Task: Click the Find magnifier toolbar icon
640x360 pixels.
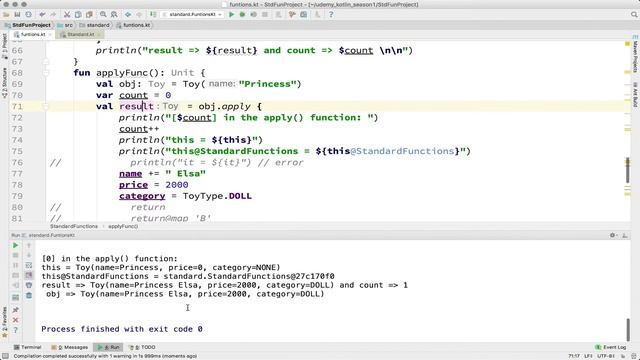Action: [x=103, y=15]
